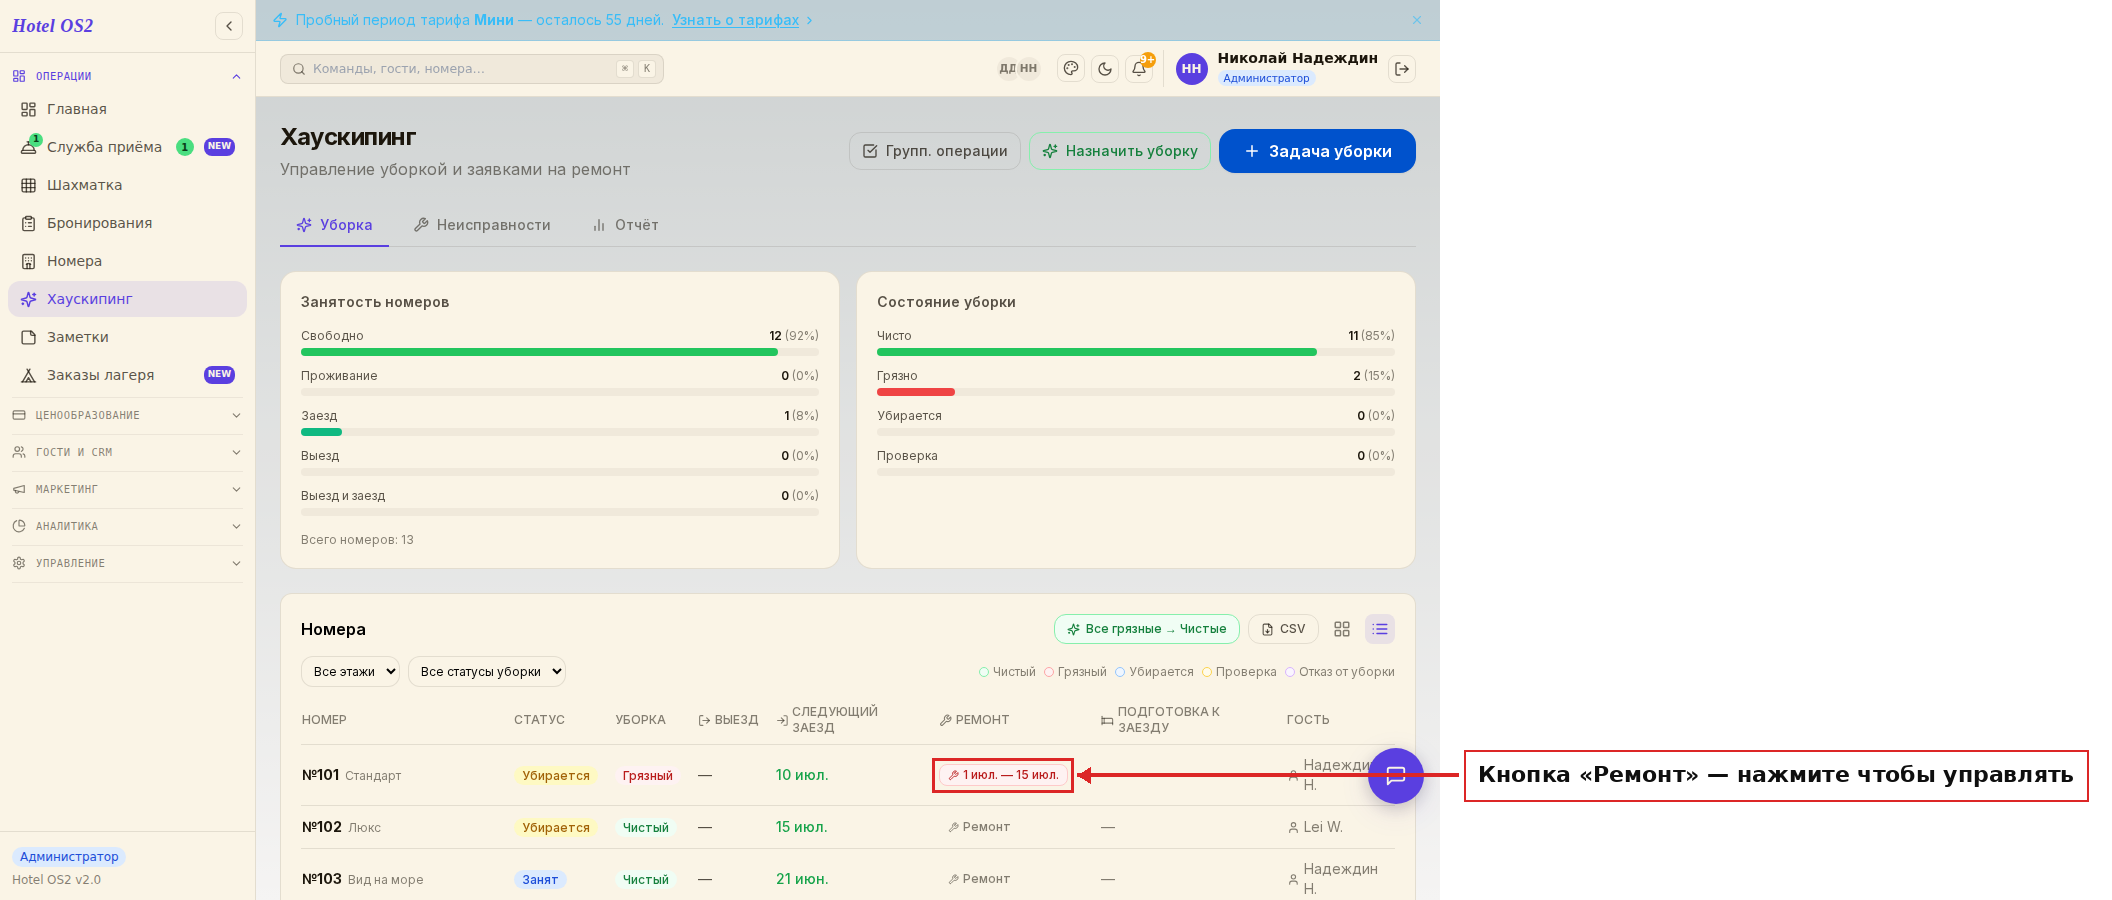The image size is (2112, 900).
Task: Open the floating chat bubble button
Action: tap(1396, 775)
